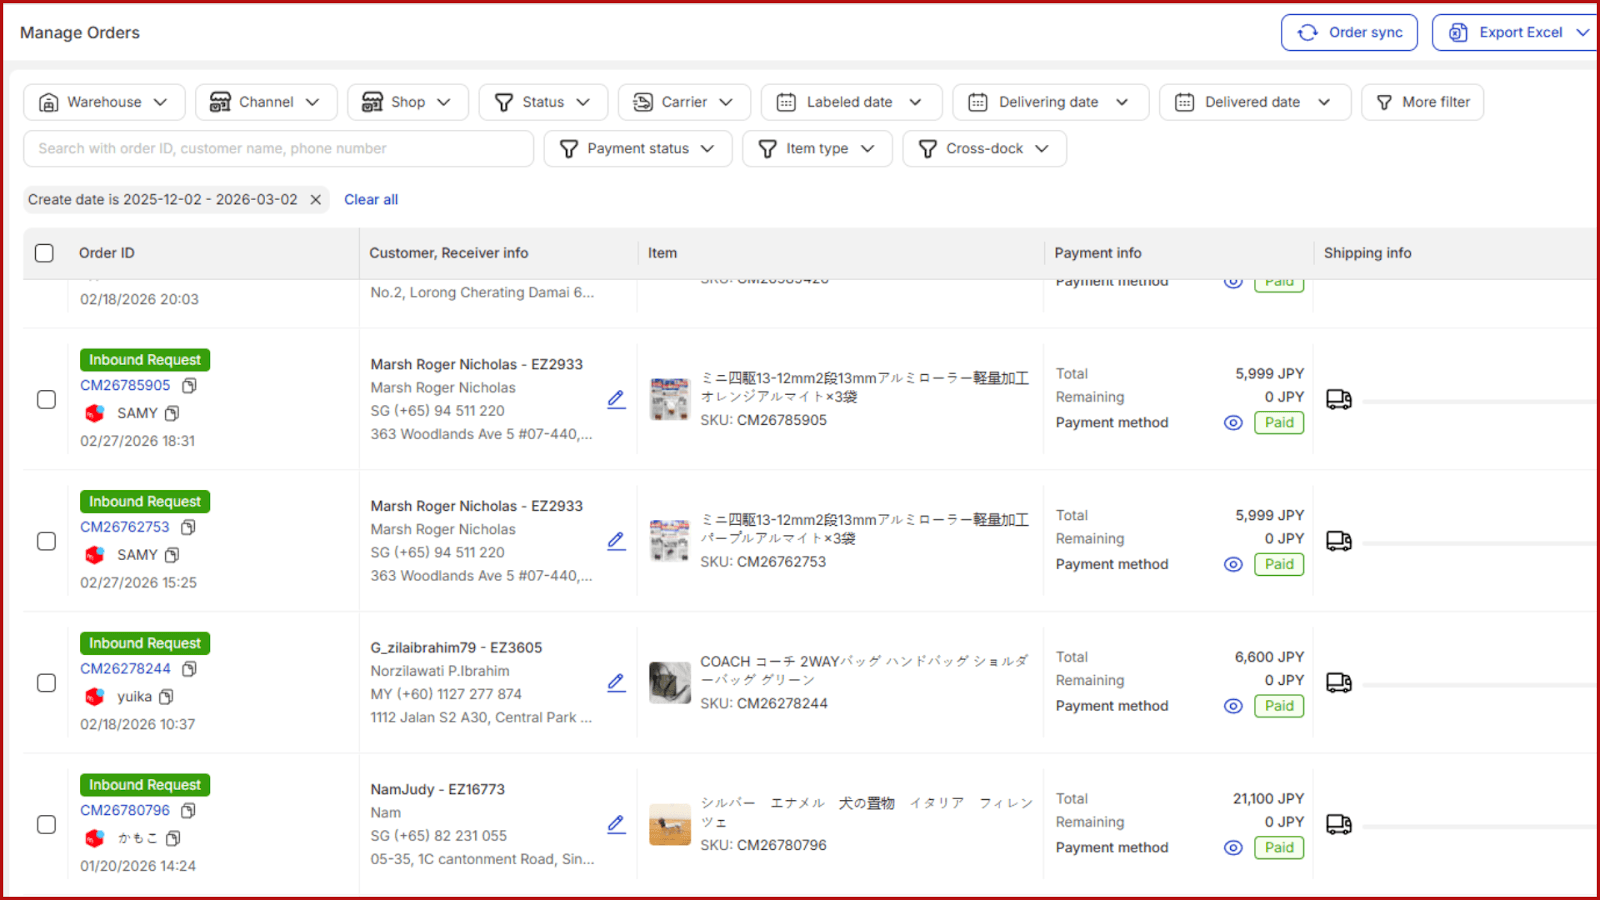Viewport: 1600px width, 900px height.
Task: Click edit pencil for order CM26278244
Action: (x=616, y=683)
